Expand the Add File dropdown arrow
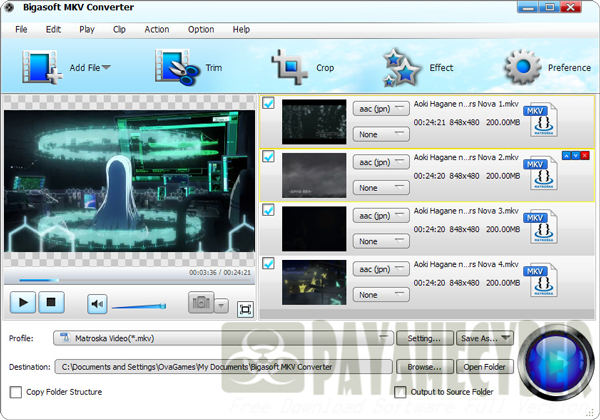 (x=106, y=67)
